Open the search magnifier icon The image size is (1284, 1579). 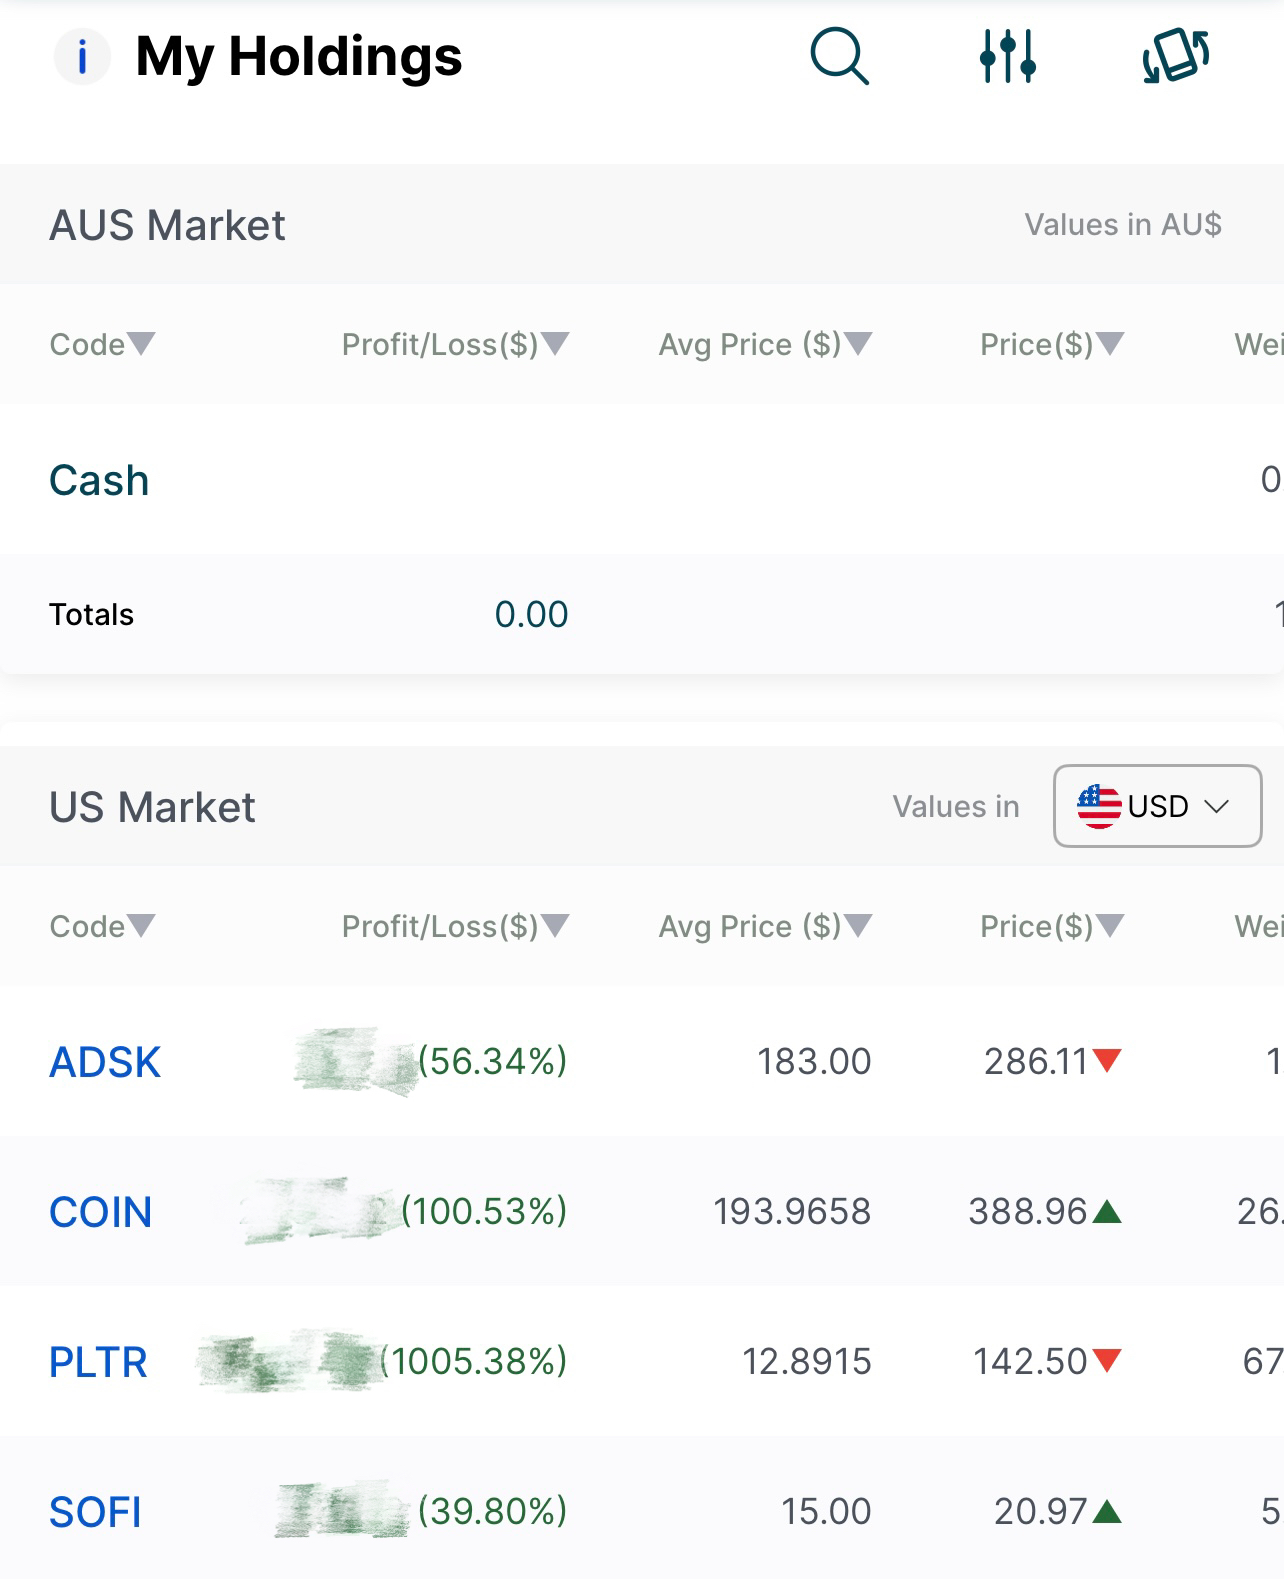tap(839, 56)
